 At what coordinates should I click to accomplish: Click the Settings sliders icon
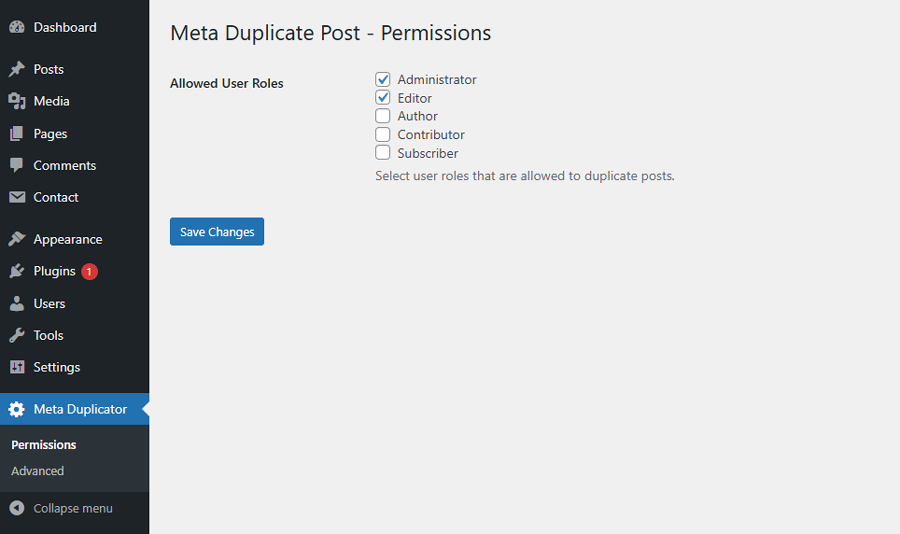tap(17, 367)
